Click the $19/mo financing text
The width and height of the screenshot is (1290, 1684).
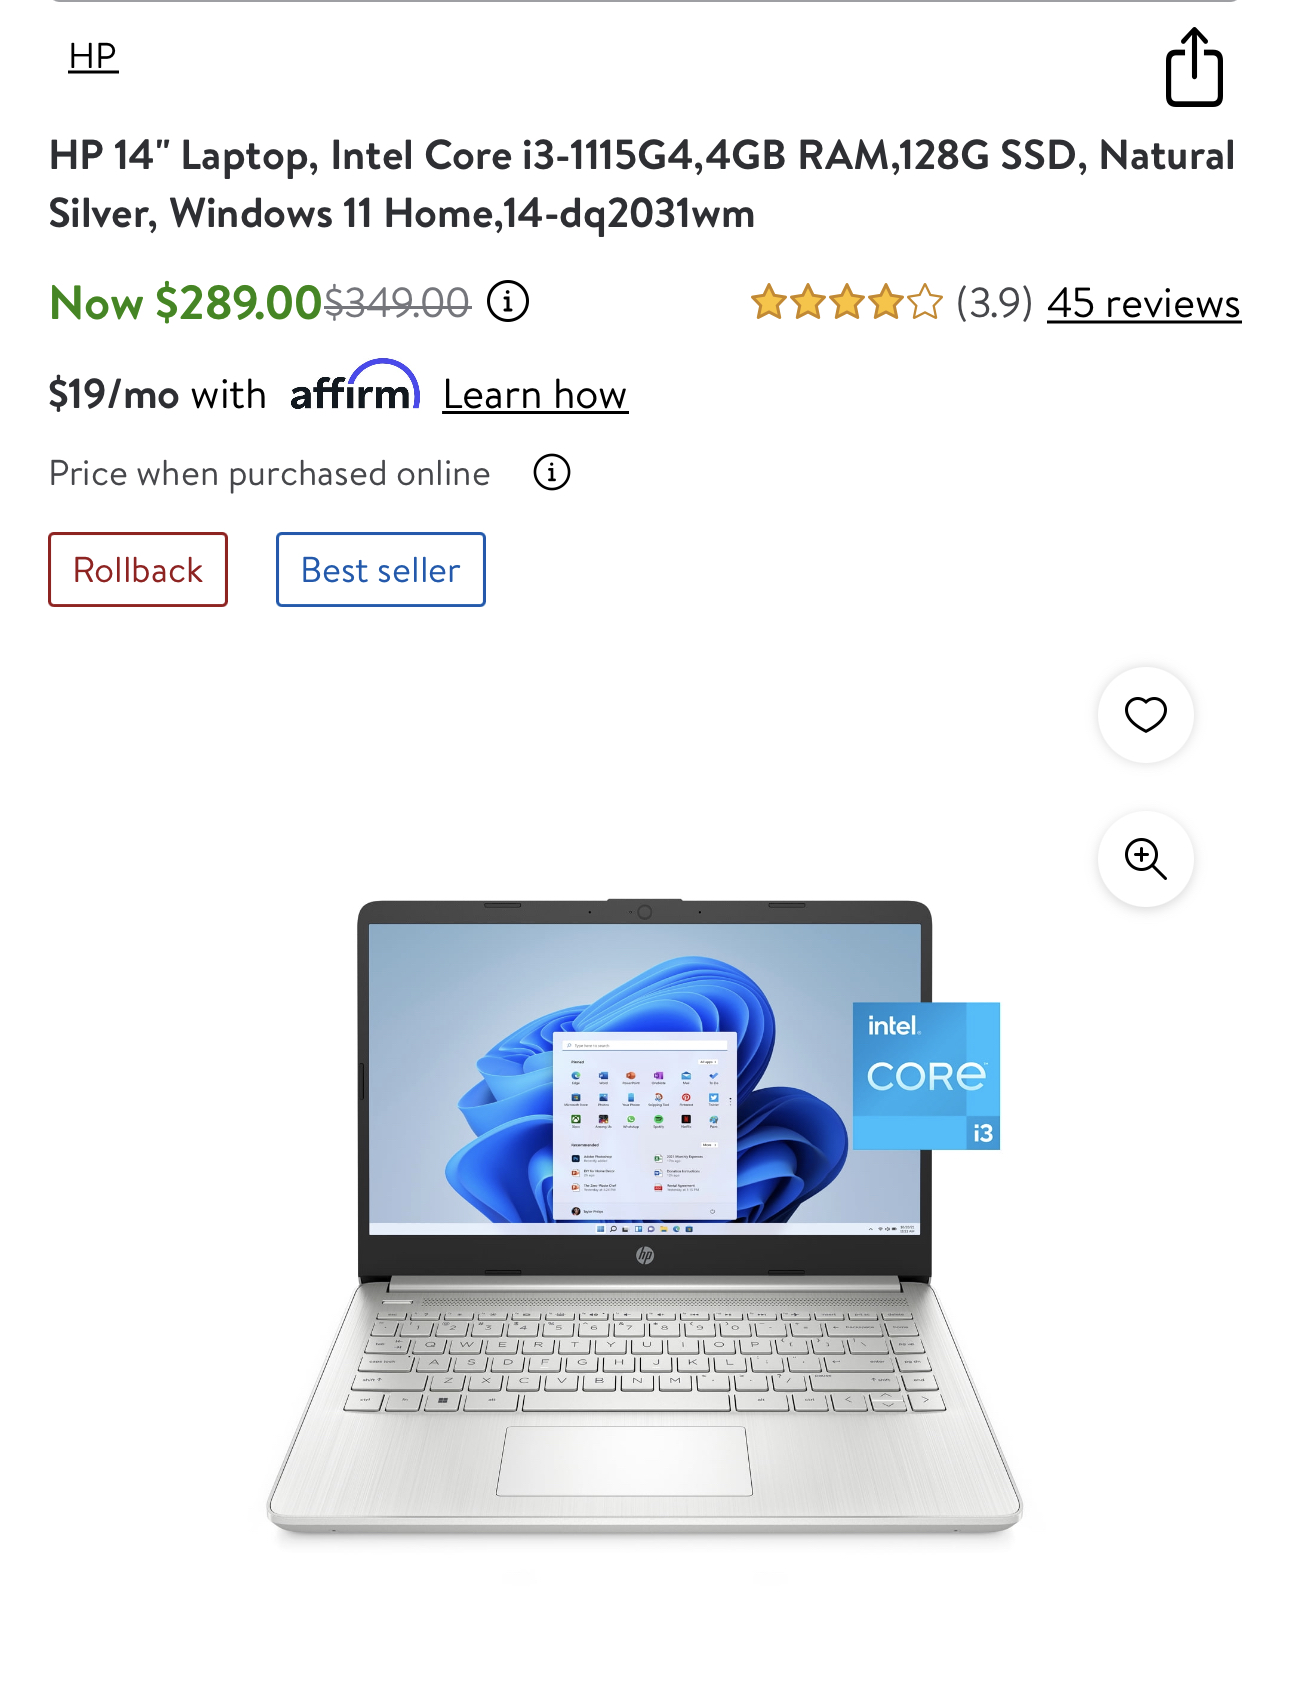tap(157, 394)
